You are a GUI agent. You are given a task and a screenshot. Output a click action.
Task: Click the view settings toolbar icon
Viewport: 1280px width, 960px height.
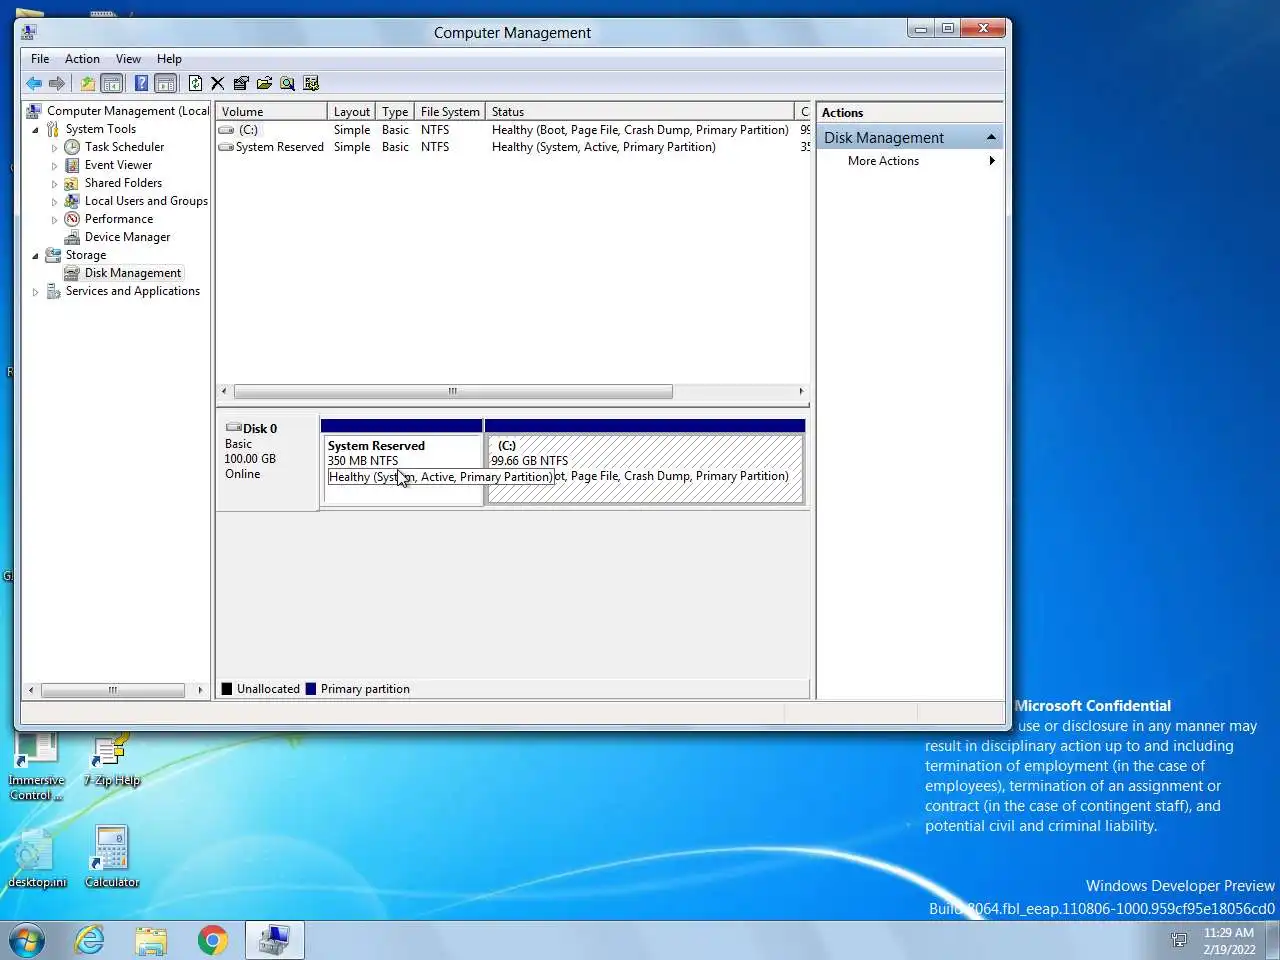click(311, 84)
